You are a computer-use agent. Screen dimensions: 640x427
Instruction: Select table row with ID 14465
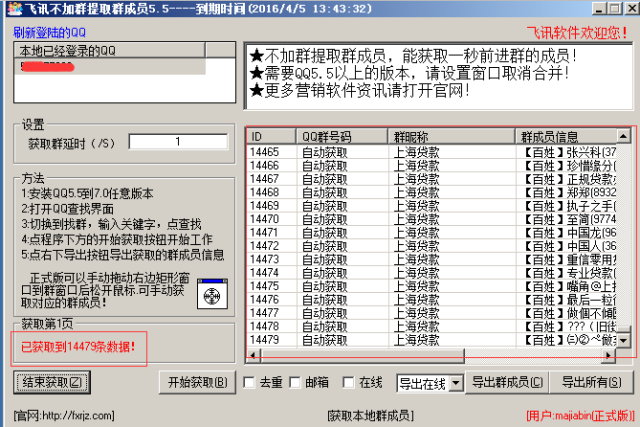tap(432, 152)
